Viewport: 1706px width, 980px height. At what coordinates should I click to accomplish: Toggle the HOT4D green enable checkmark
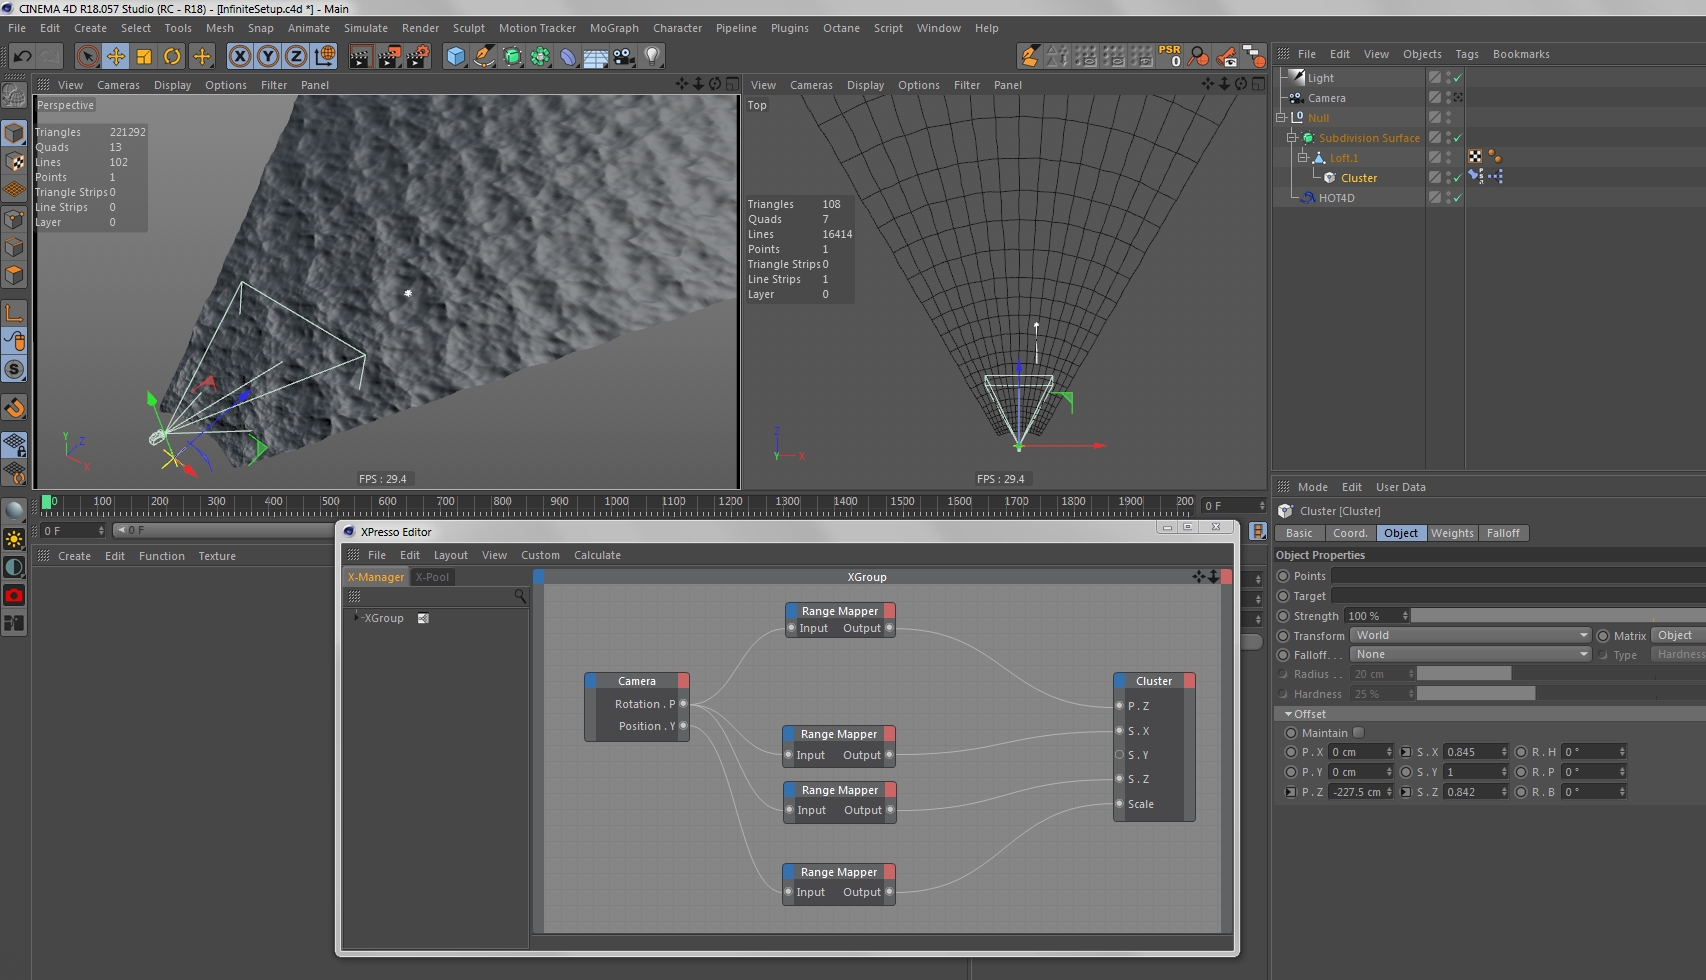[1457, 198]
